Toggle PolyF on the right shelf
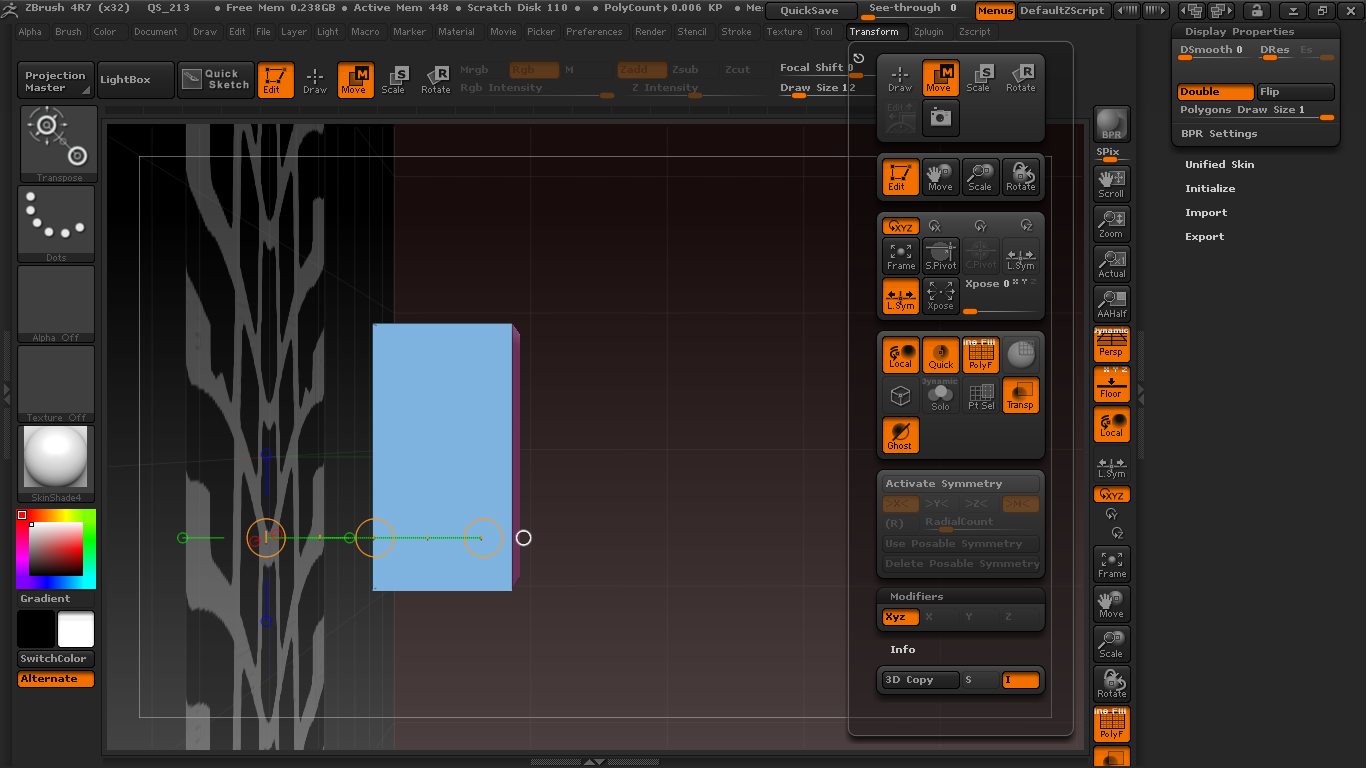This screenshot has width=1366, height=768. coord(1112,724)
